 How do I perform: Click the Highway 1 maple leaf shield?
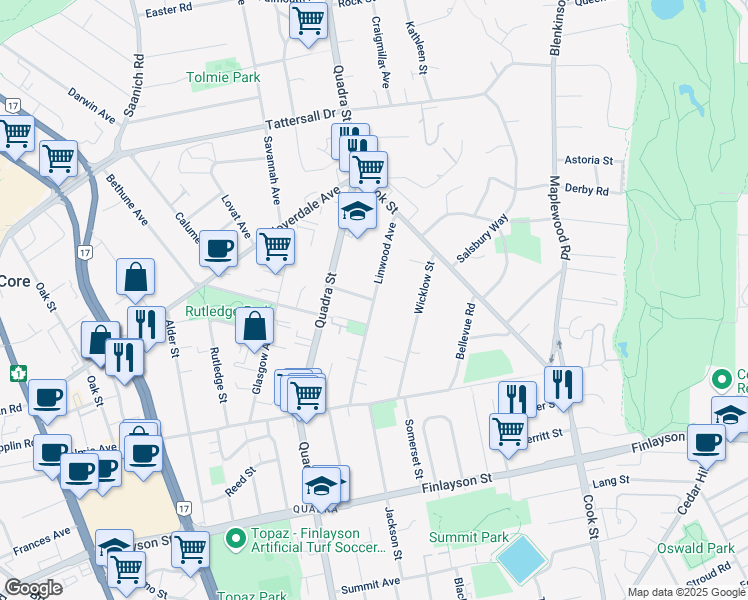point(18,373)
